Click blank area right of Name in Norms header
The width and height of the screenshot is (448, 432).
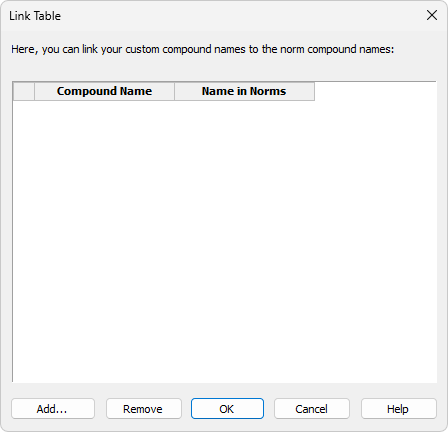tap(375, 91)
